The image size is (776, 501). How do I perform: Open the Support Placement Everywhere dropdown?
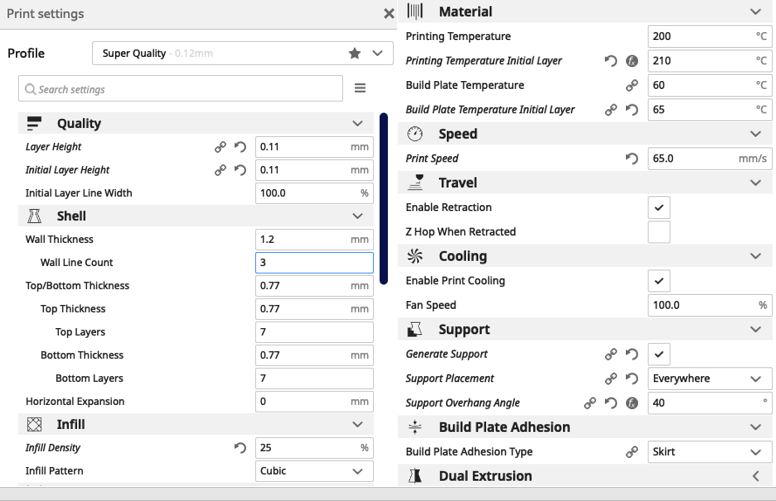coord(709,379)
